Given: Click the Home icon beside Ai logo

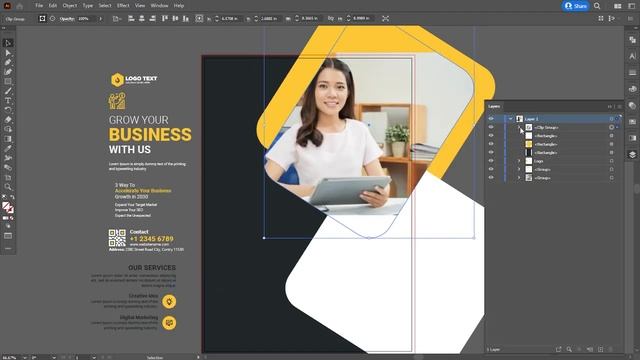Looking at the screenshot, I should click(19, 6).
